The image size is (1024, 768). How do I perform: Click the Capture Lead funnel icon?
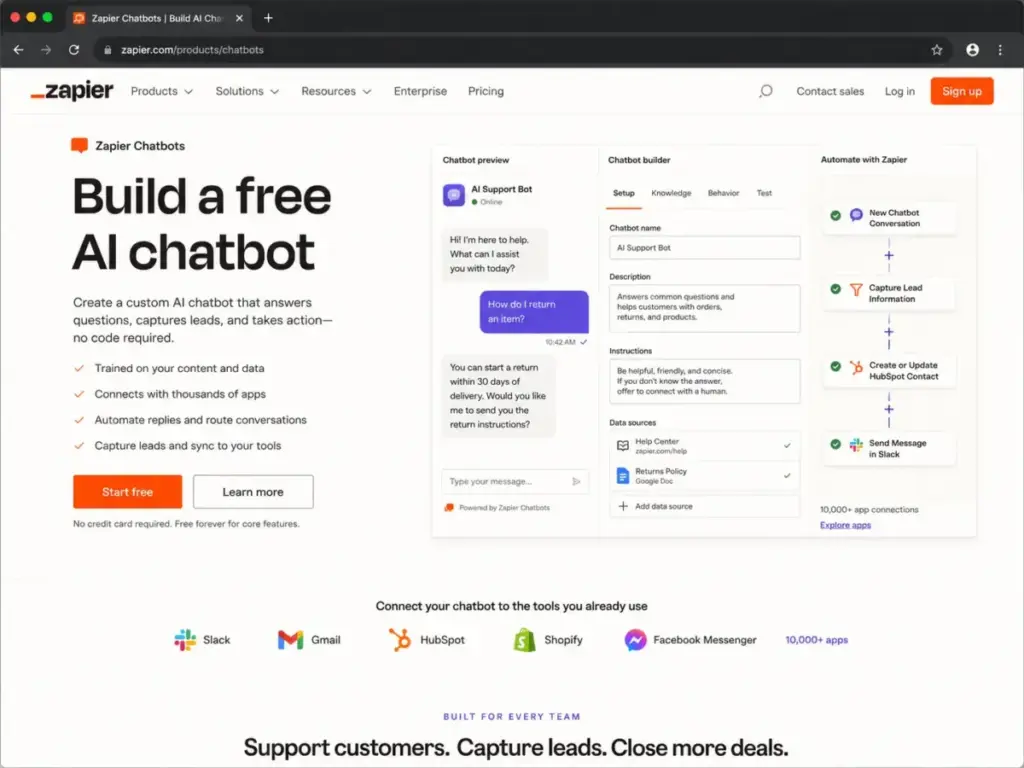pyautogui.click(x=856, y=289)
